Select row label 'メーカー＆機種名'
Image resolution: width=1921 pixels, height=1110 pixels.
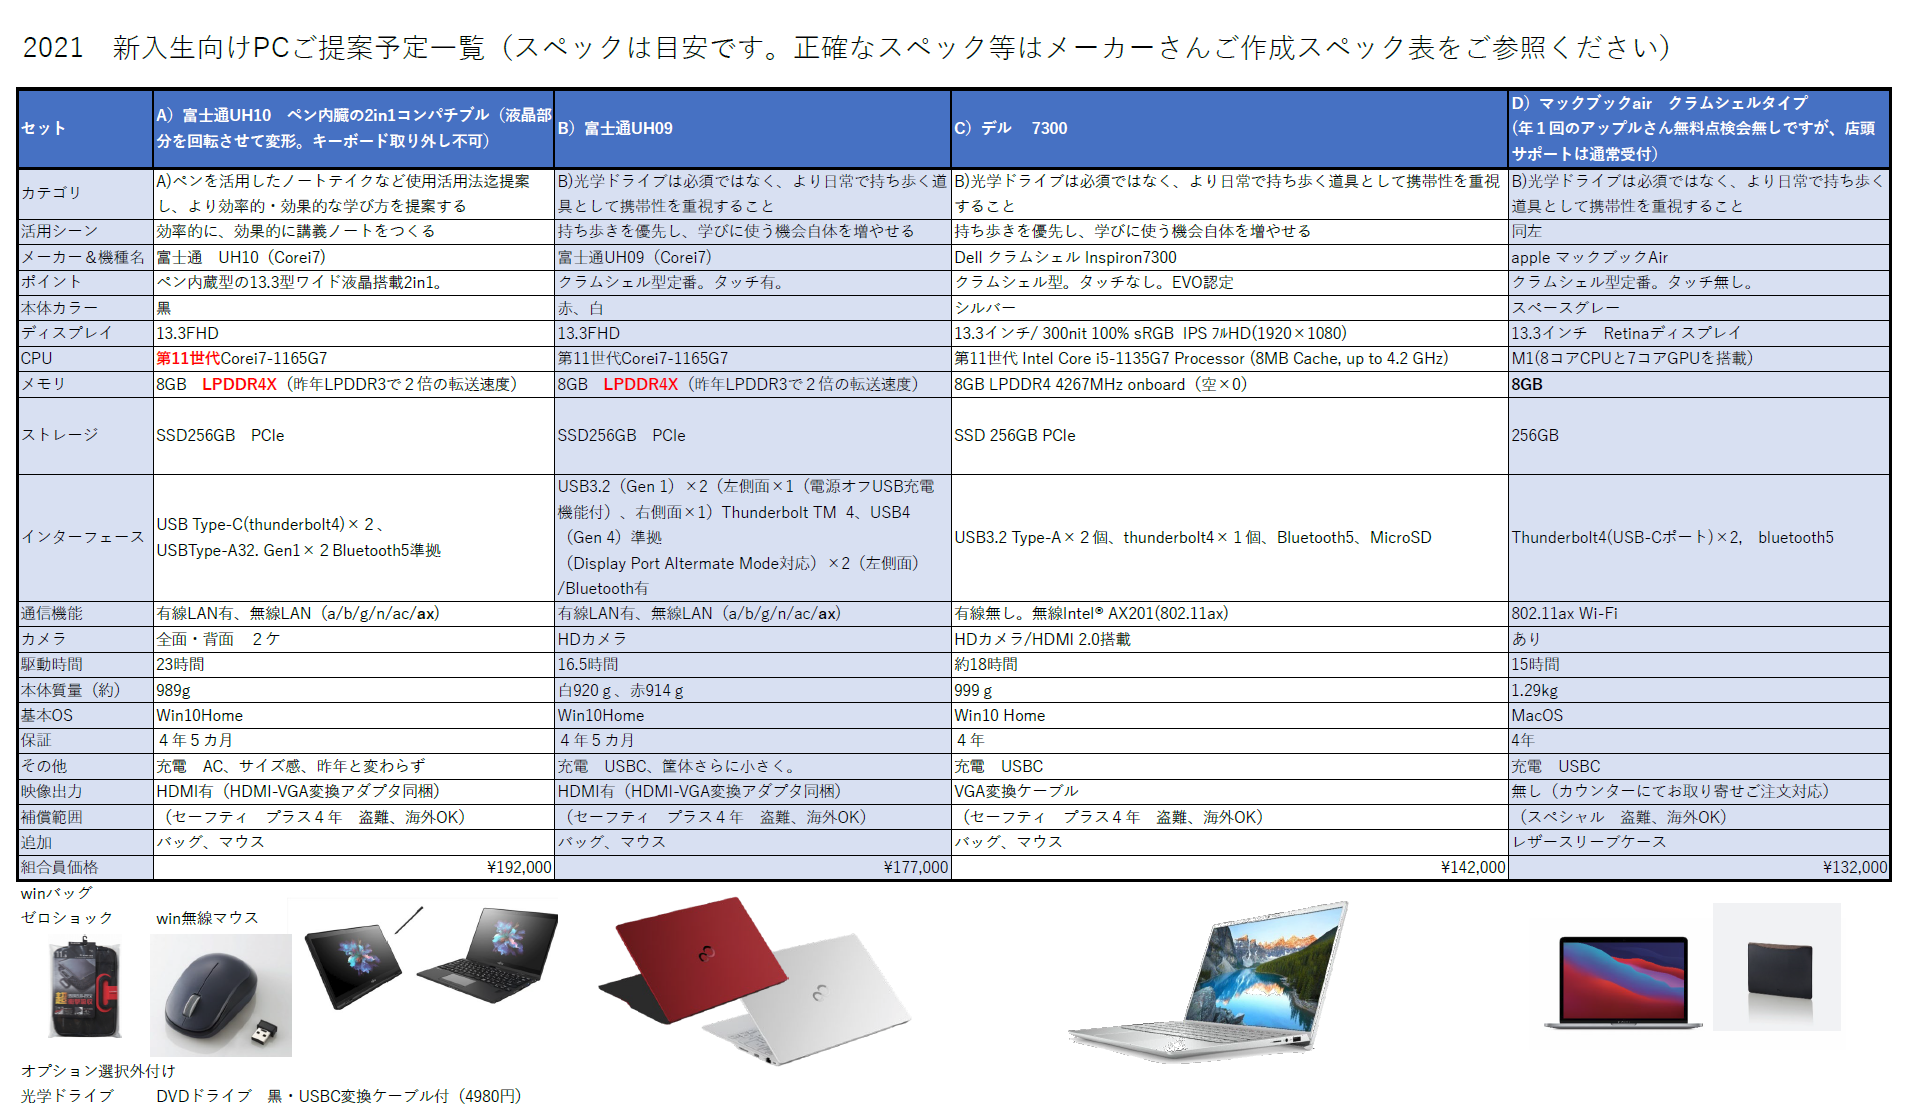(85, 257)
